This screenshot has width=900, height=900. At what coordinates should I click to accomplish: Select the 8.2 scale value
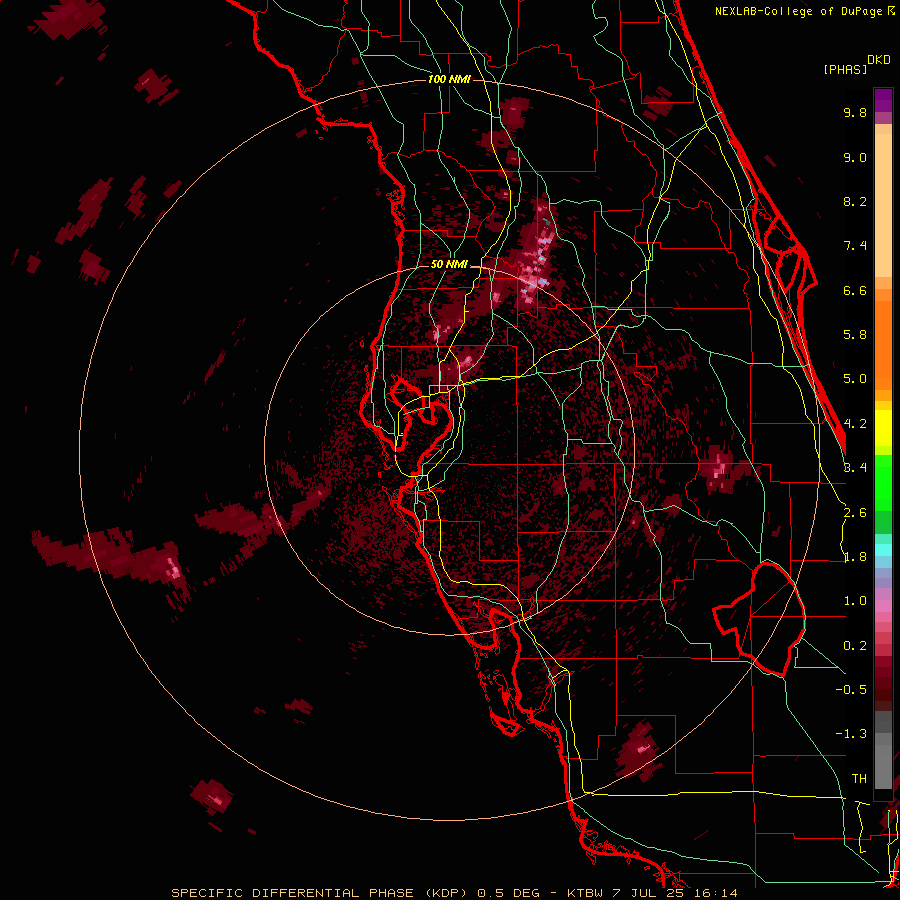pyautogui.click(x=855, y=201)
